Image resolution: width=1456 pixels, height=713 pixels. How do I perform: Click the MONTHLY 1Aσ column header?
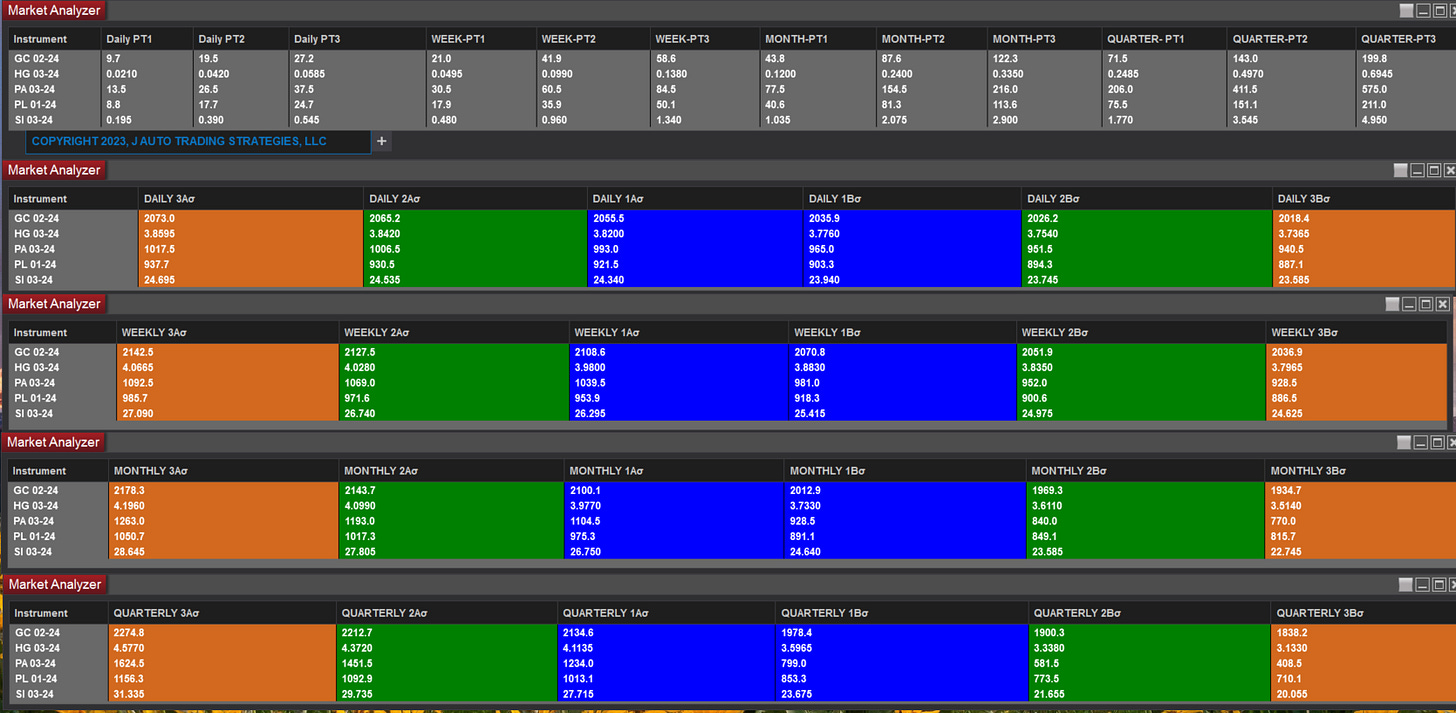coord(673,471)
